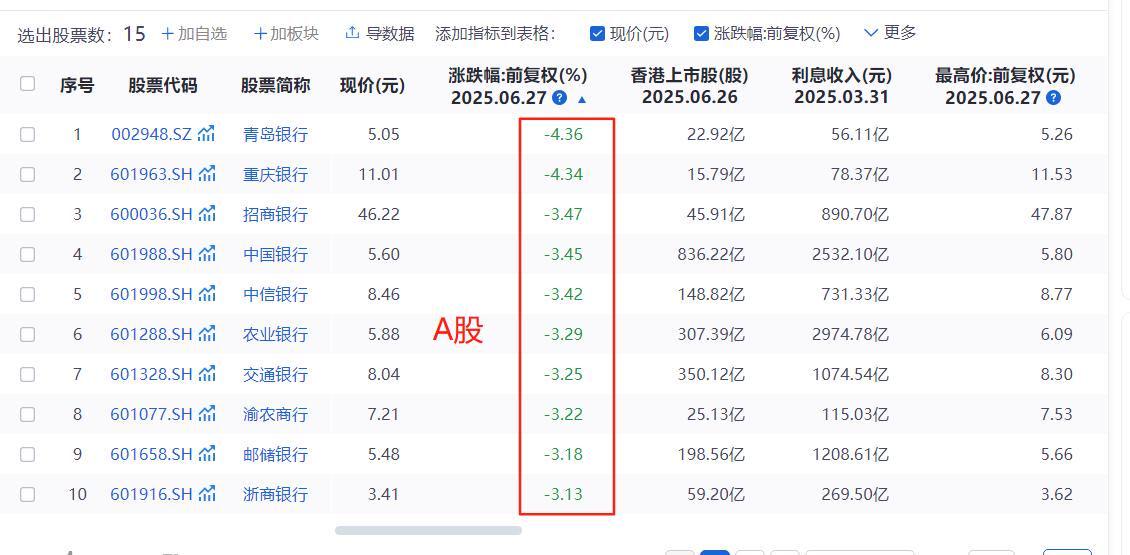The image size is (1130, 555).
Task: Select row checkbox for 招商银行
Action: [x=27, y=214]
